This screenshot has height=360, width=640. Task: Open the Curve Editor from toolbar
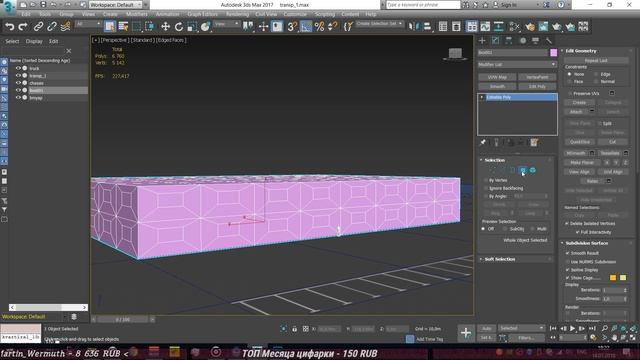click(x=485, y=27)
